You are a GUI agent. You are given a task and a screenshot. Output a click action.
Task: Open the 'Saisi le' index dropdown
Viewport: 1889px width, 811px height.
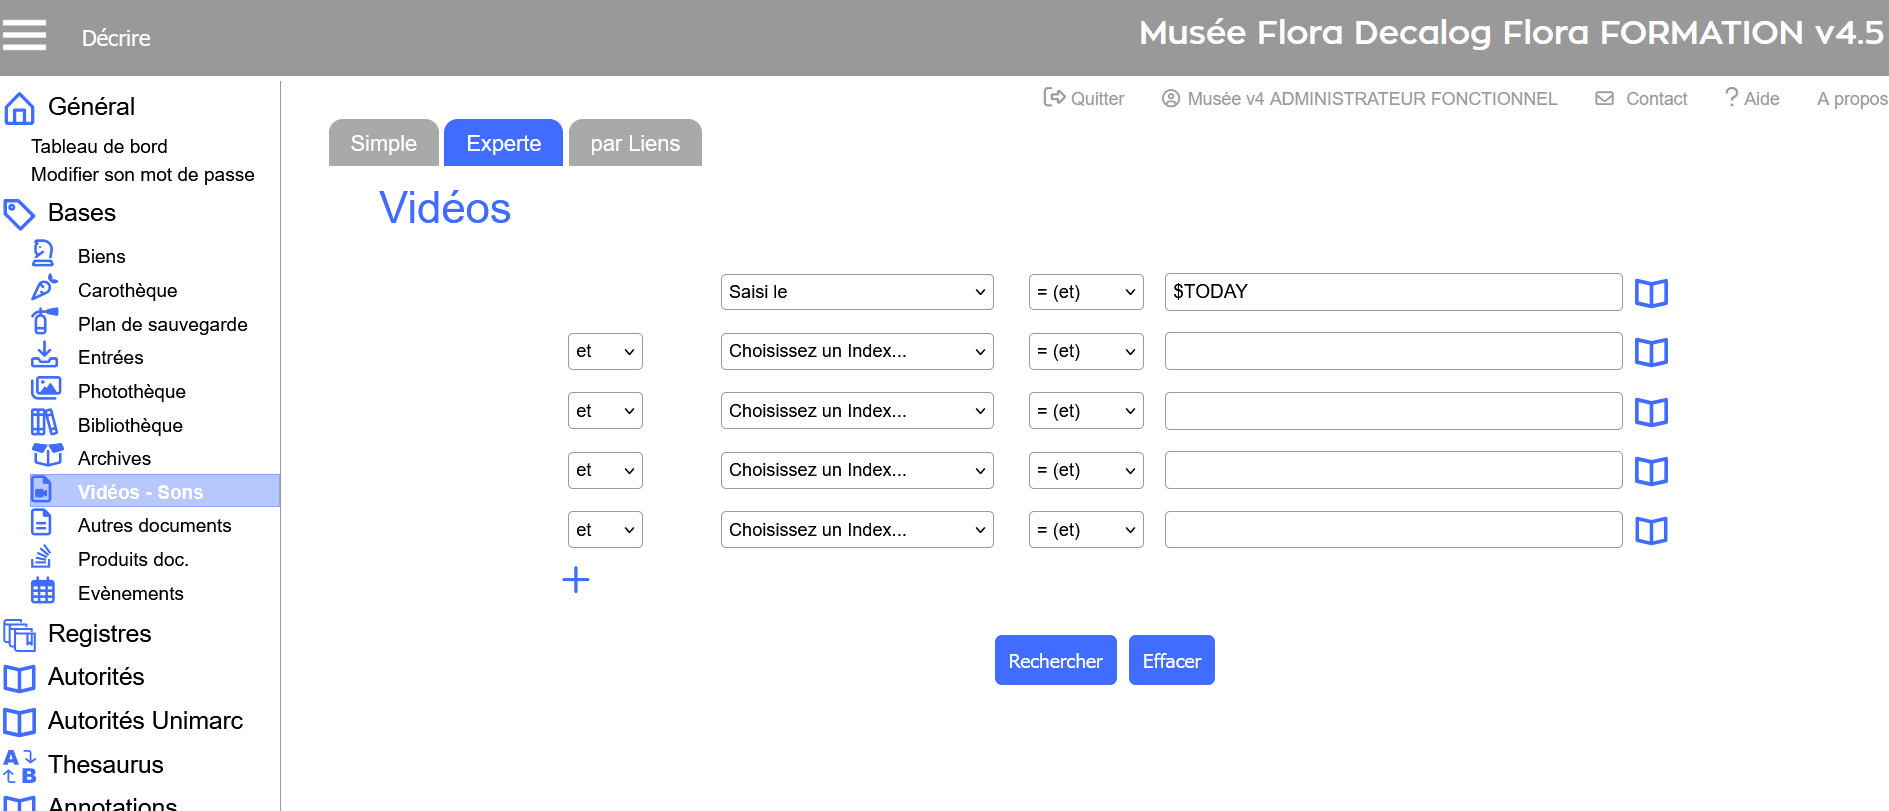point(856,292)
